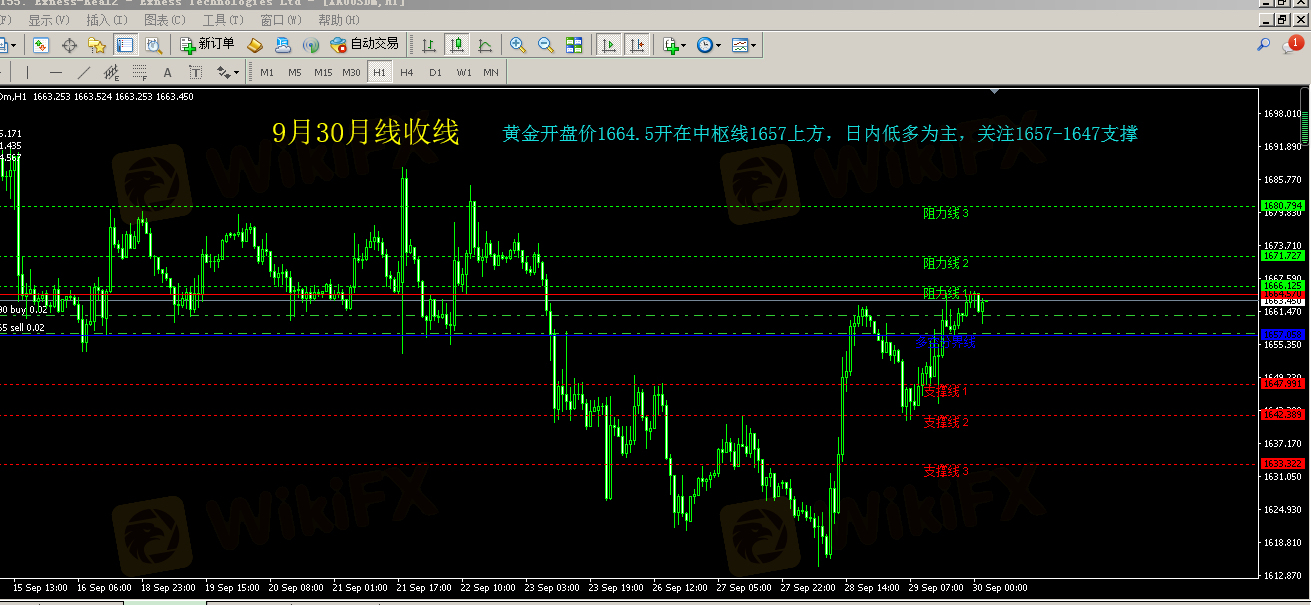Pick the draw text label tool

coord(168,72)
